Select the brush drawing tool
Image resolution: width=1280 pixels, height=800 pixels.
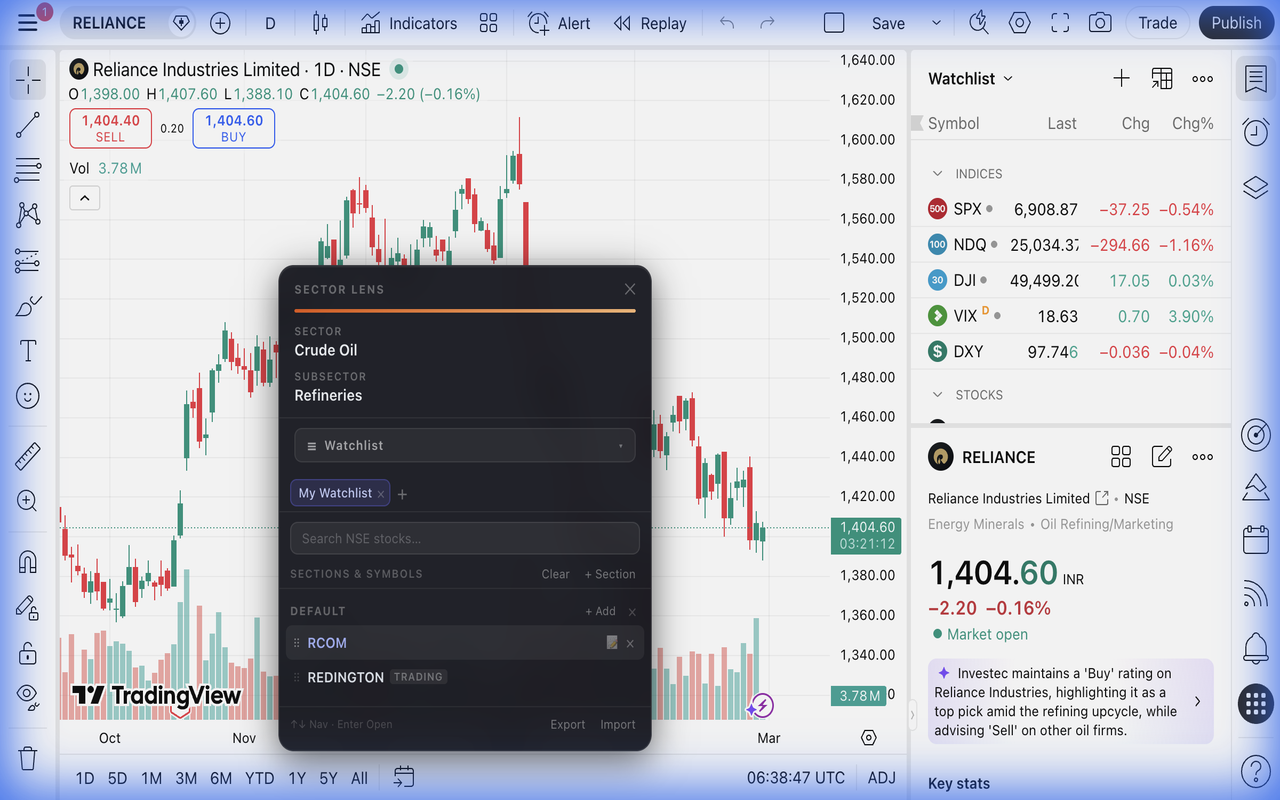click(x=28, y=306)
